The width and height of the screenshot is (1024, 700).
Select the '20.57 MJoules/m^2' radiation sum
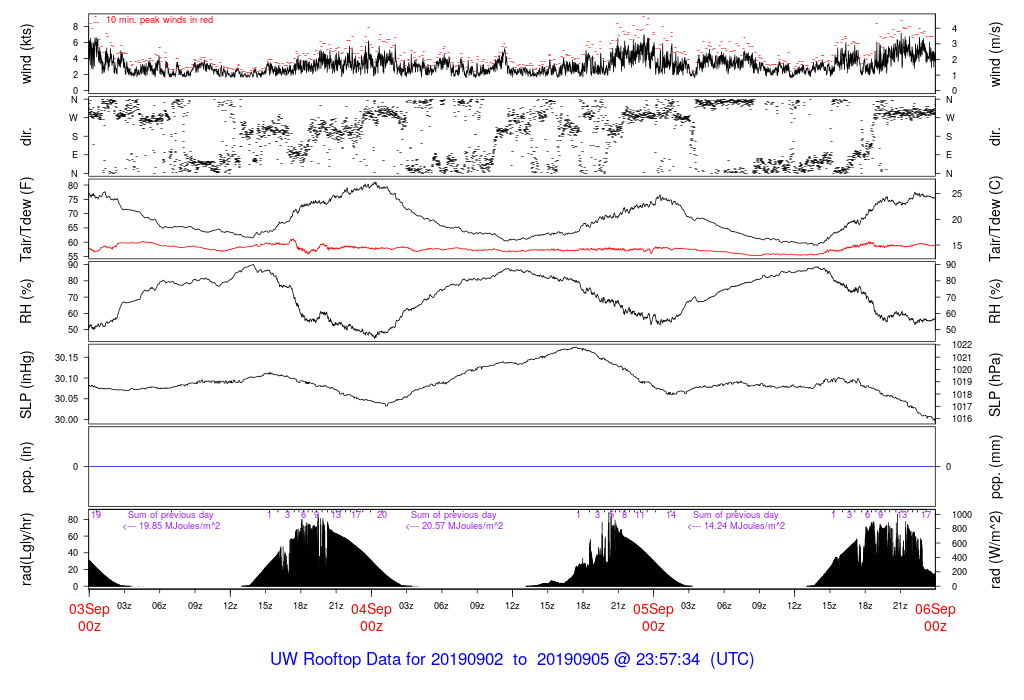tap(462, 526)
